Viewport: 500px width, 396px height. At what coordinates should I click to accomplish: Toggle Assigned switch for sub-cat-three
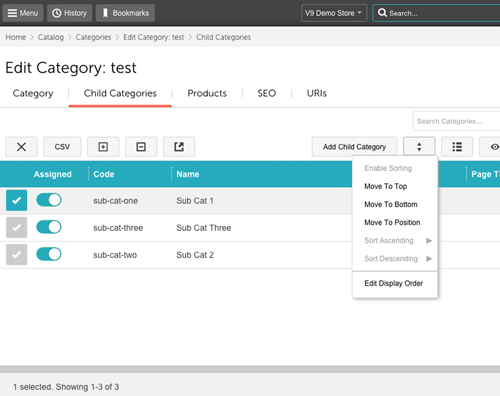point(49,227)
